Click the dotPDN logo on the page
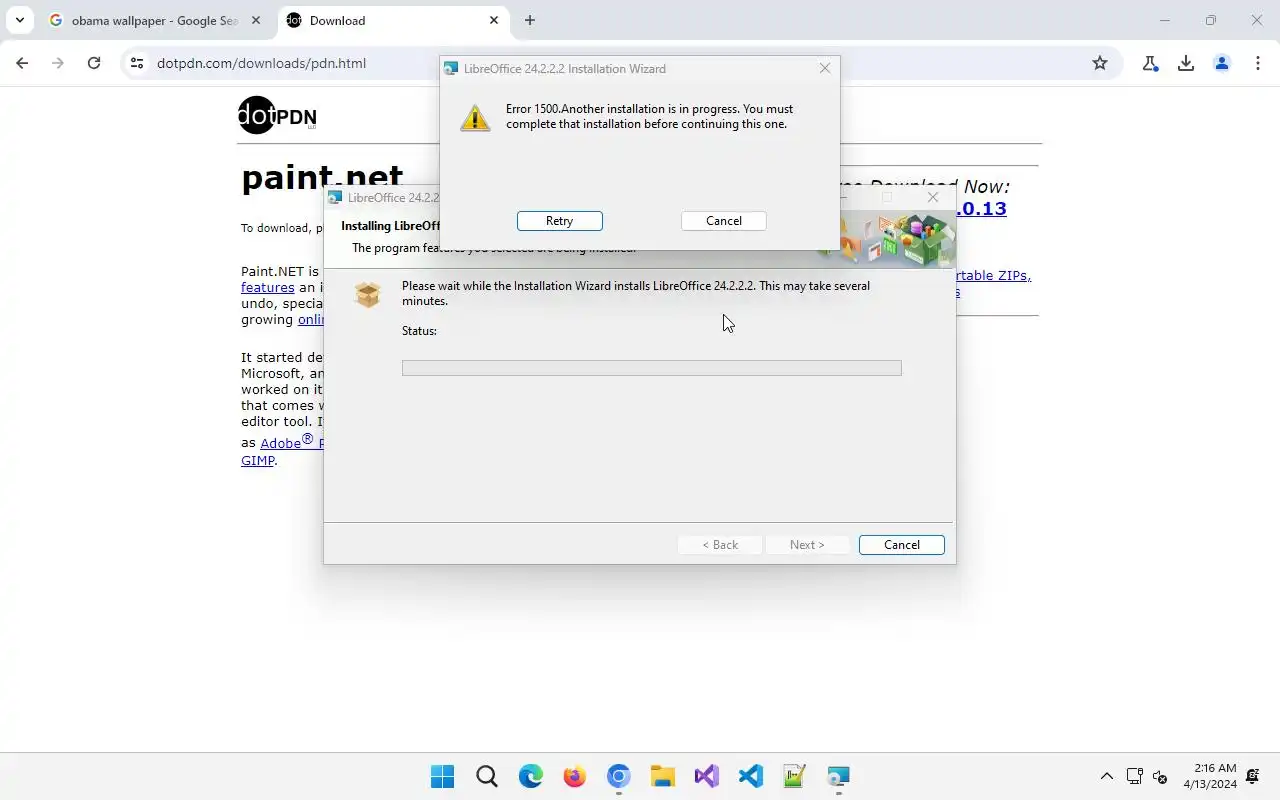Image resolution: width=1280 pixels, height=800 pixels. [277, 115]
